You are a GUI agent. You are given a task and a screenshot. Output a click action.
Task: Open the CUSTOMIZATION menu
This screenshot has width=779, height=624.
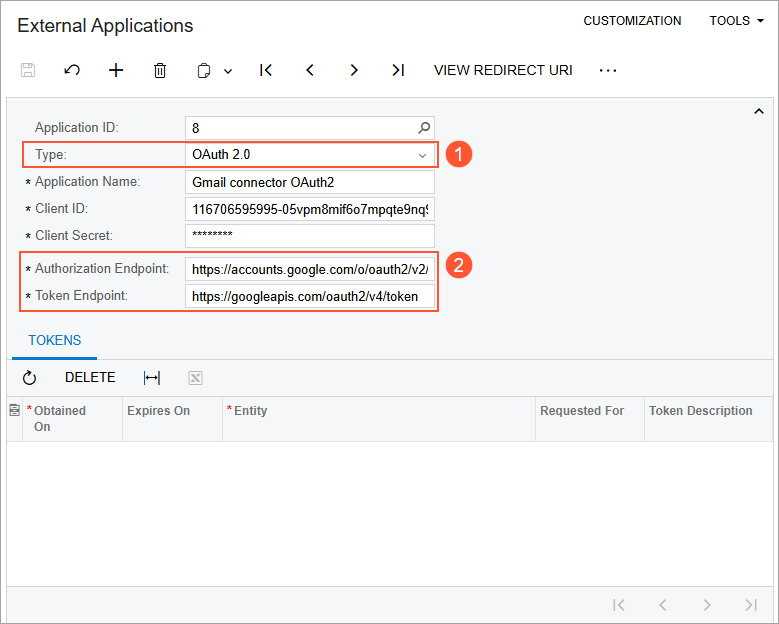(x=632, y=21)
